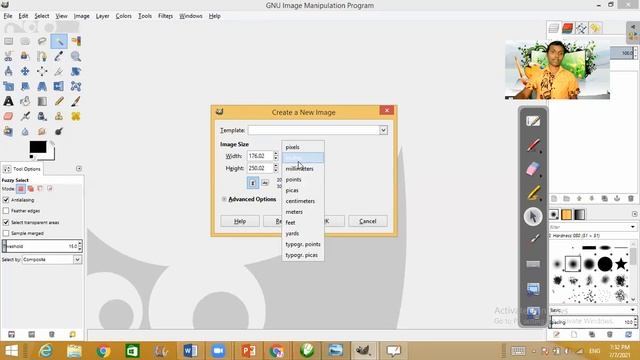
Task: Pick the red pen in the floating annotation bar
Action: (x=533, y=145)
